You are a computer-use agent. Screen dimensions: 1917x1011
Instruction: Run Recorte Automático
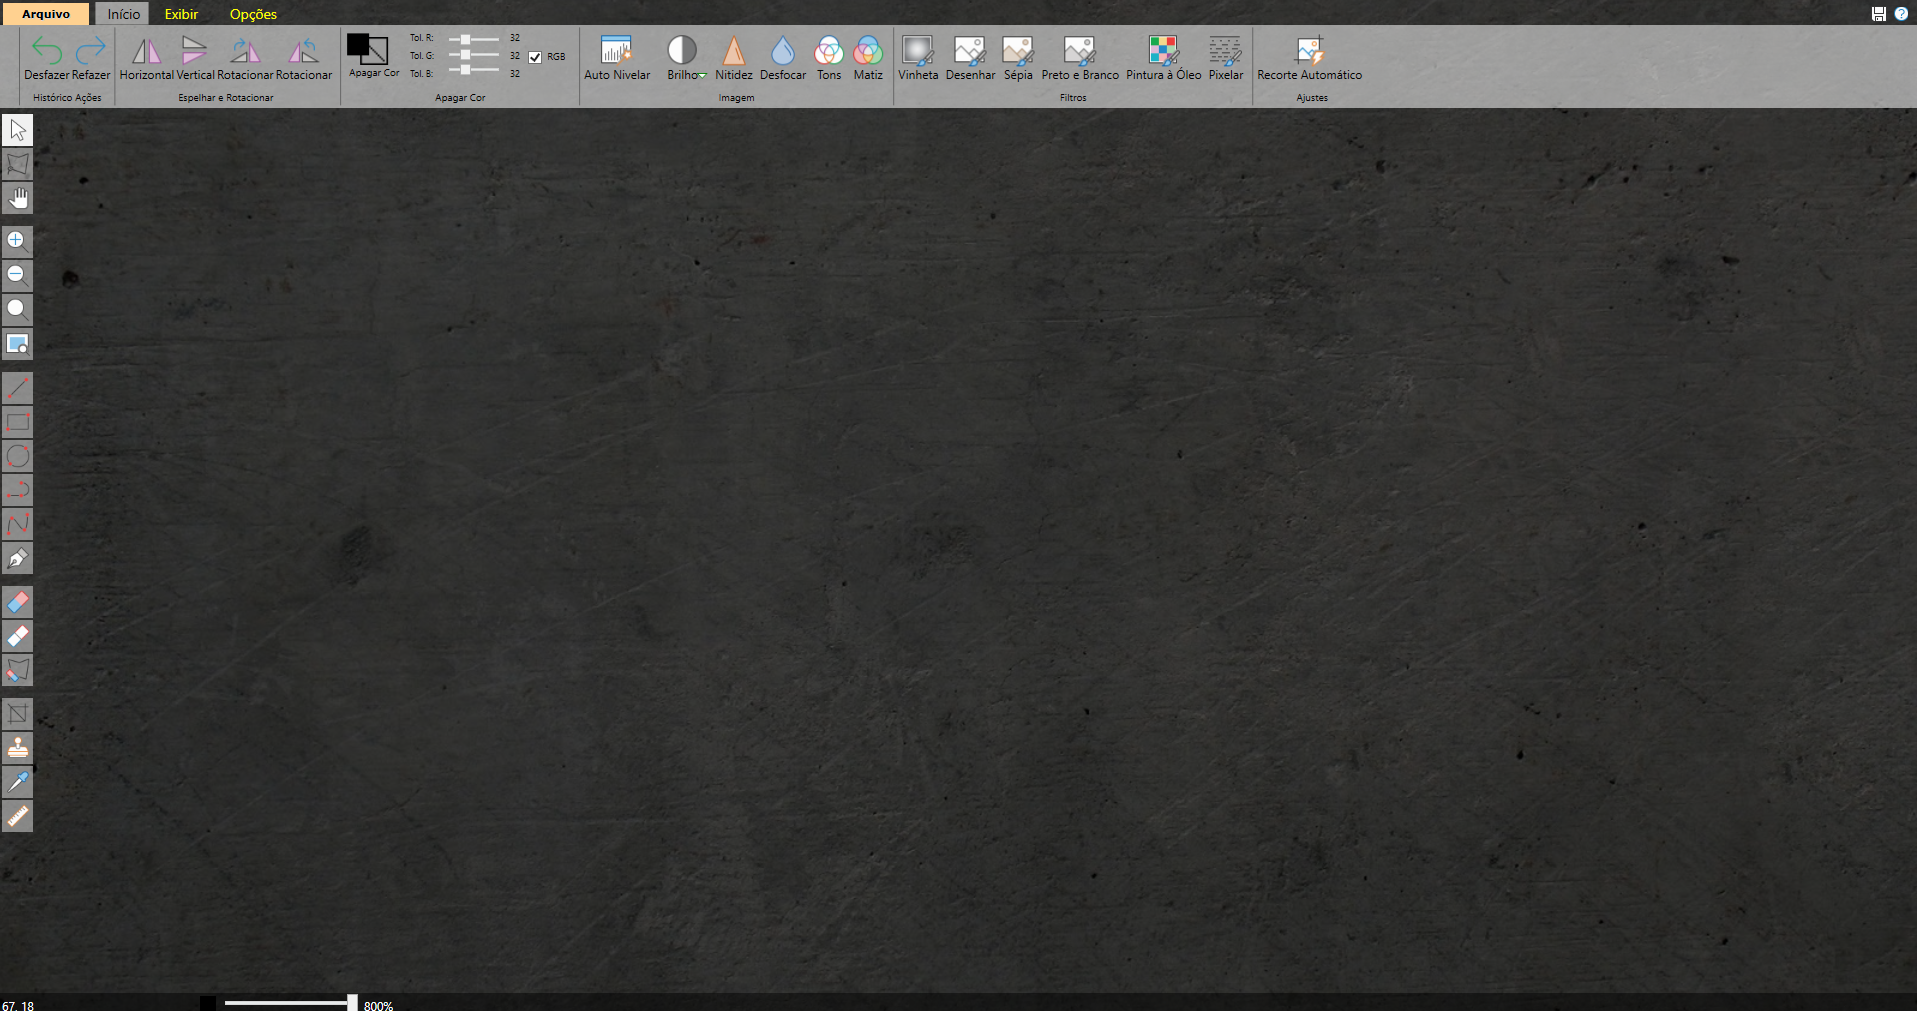tap(1309, 58)
